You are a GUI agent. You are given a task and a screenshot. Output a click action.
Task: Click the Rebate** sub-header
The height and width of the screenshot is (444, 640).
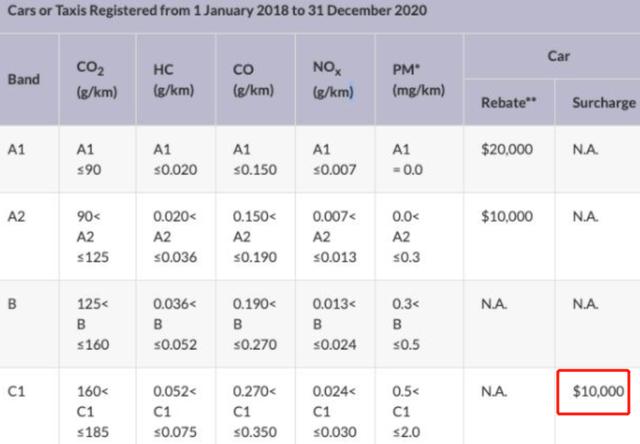(x=508, y=103)
